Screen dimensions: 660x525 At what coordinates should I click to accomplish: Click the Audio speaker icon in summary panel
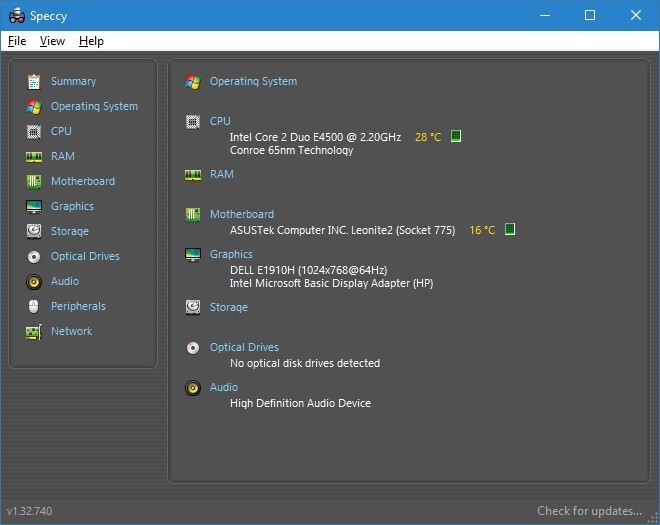193,388
